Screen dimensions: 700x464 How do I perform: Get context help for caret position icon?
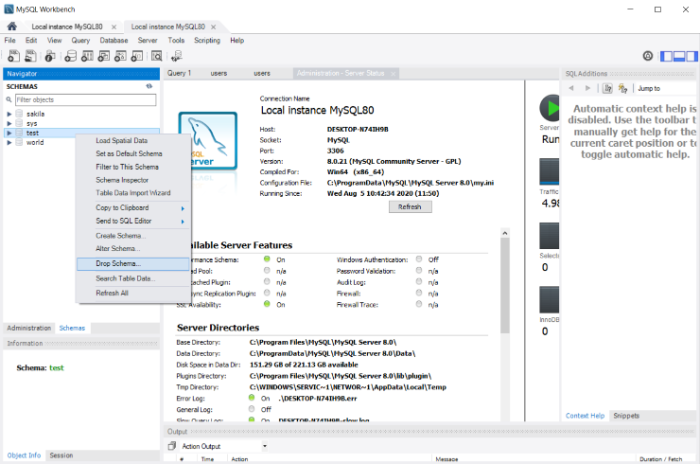coord(608,88)
